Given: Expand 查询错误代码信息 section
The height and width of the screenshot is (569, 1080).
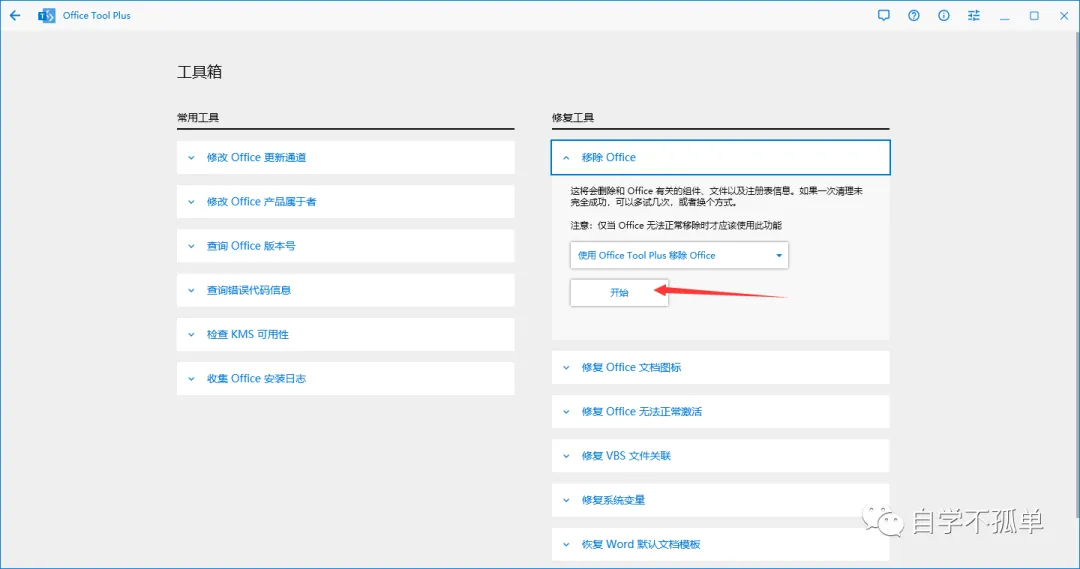Looking at the screenshot, I should click(x=346, y=290).
